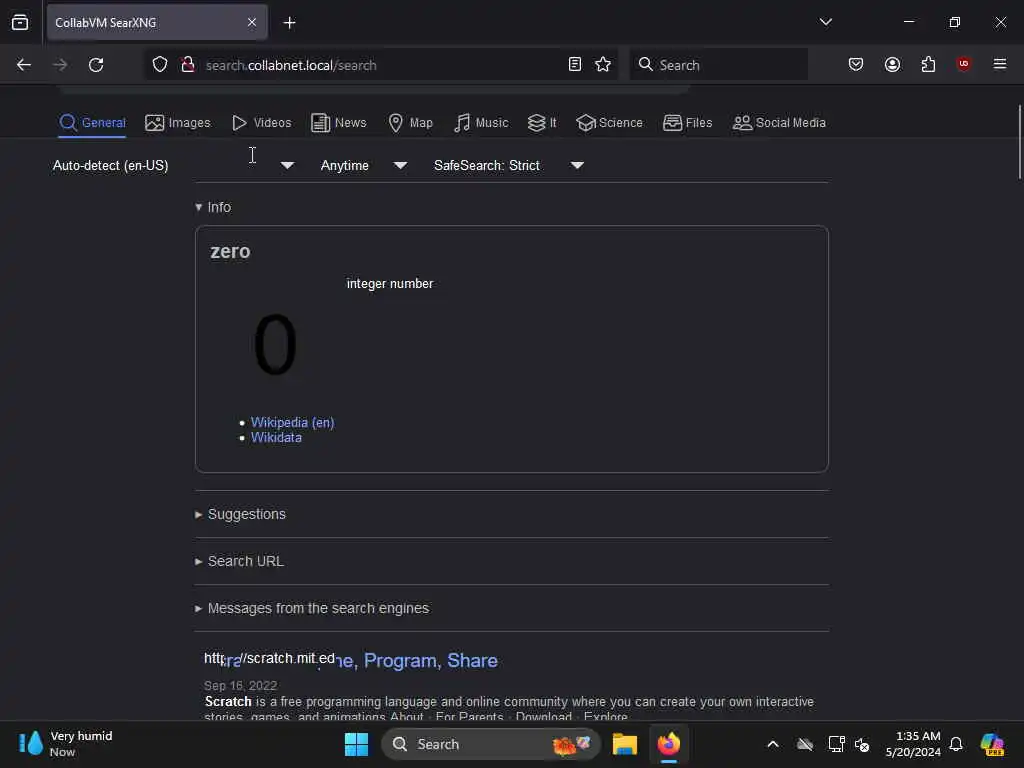
Task: Switch to the Social Media search category
Action: (779, 123)
